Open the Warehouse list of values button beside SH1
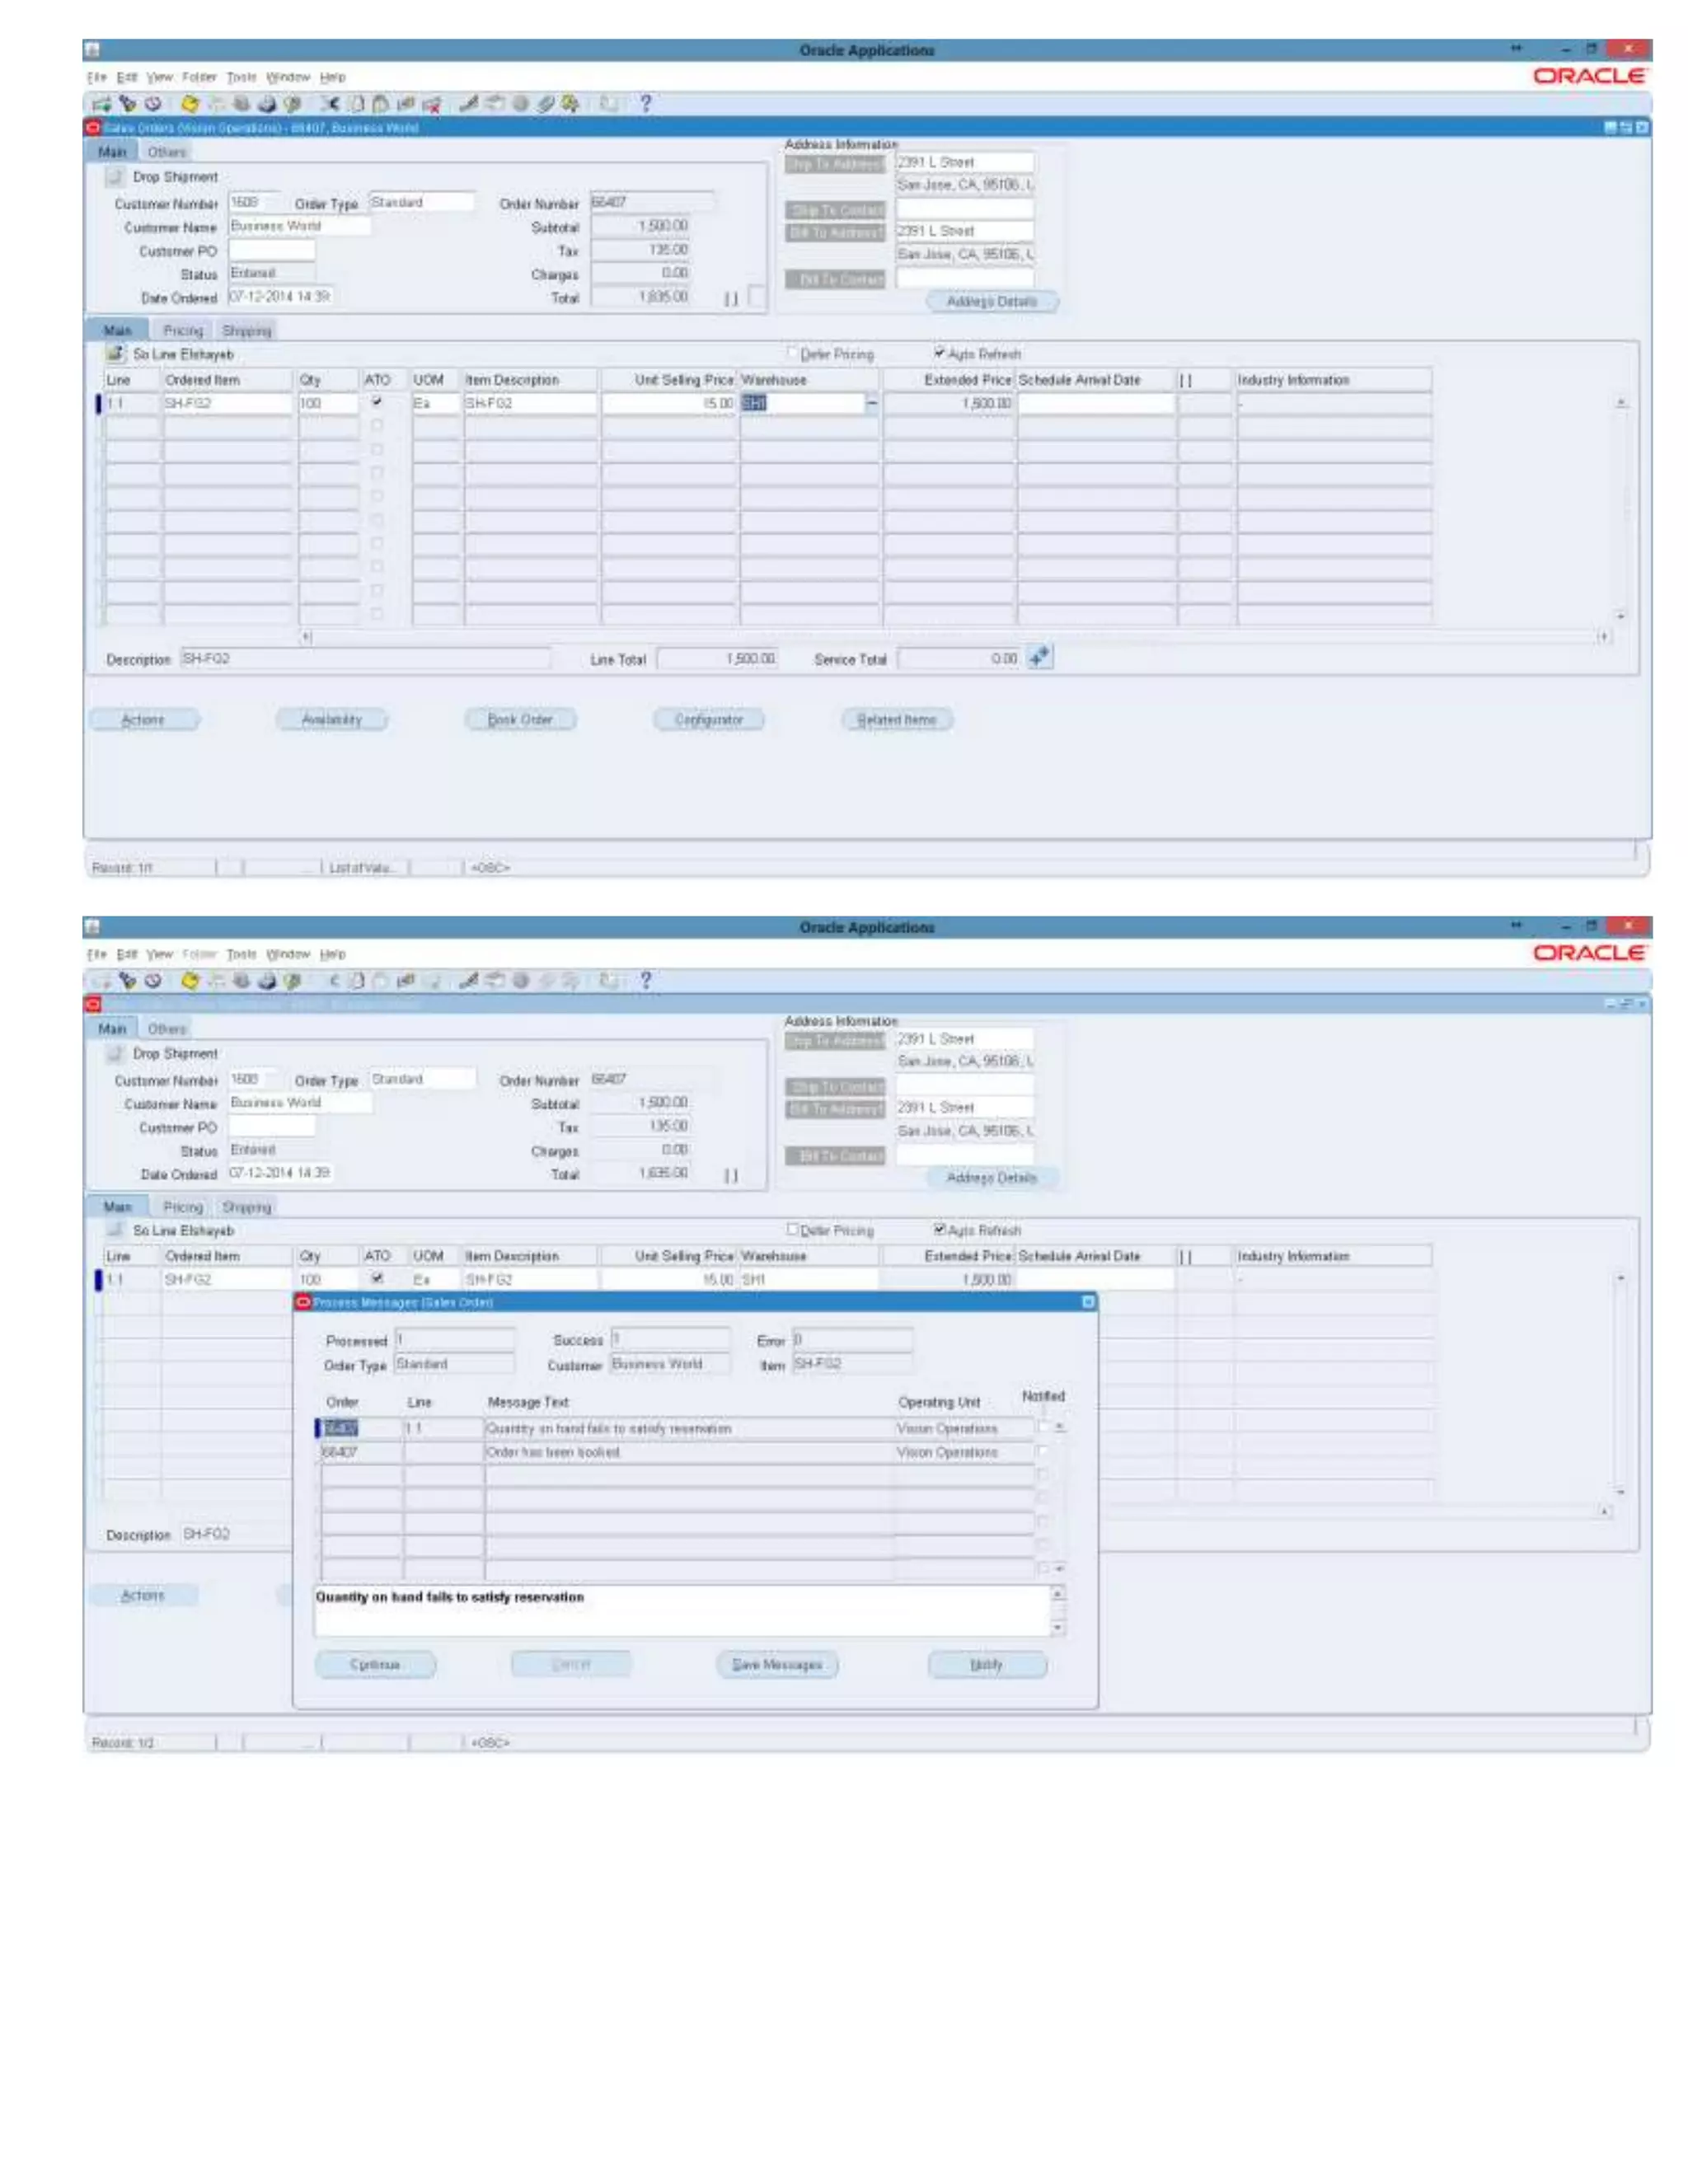The width and height of the screenshot is (1688, 2184). coord(872,403)
